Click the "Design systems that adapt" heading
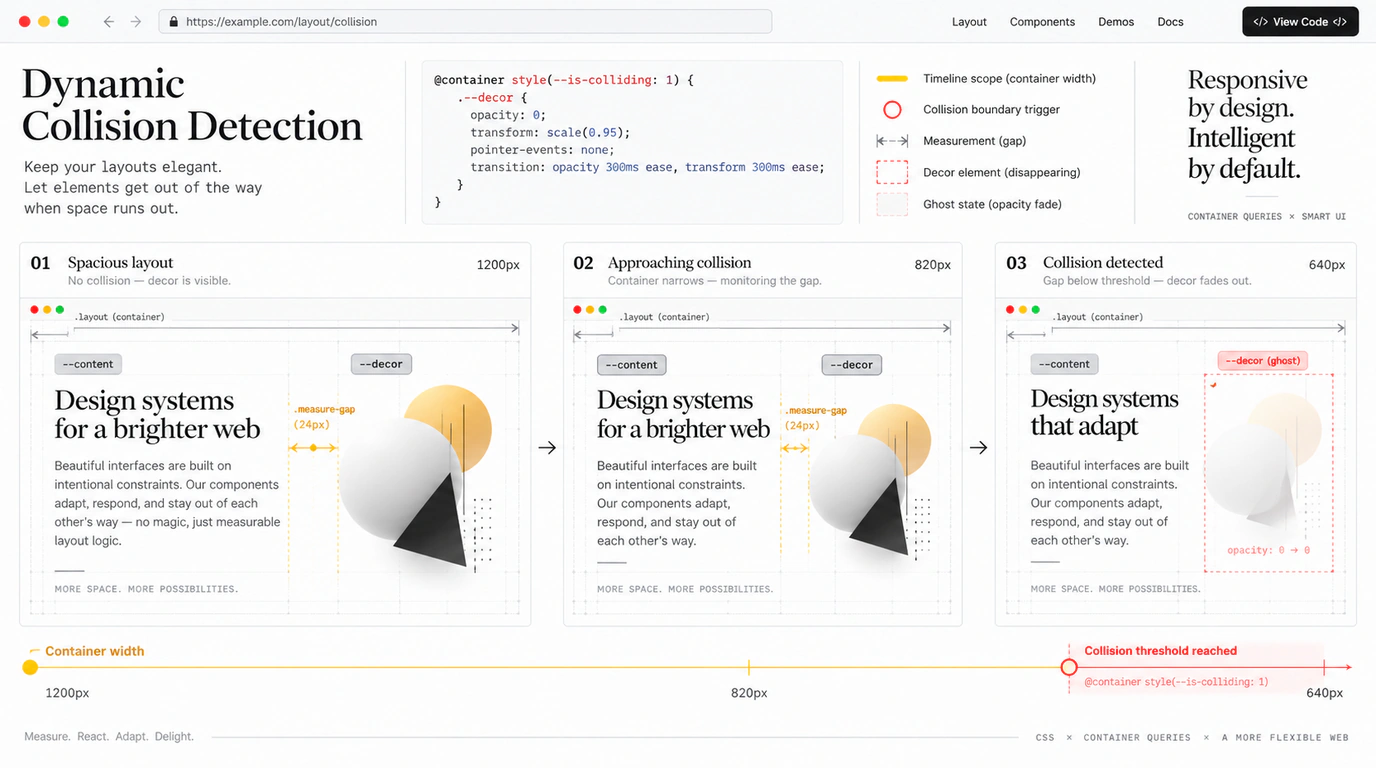The width and height of the screenshot is (1376, 768). [1104, 412]
